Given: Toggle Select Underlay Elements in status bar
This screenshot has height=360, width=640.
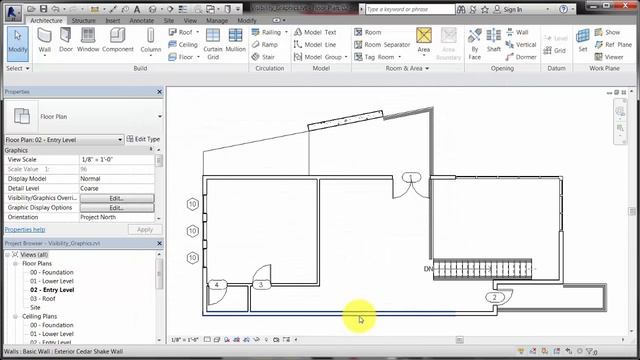Looking at the screenshot, I should point(533,351).
